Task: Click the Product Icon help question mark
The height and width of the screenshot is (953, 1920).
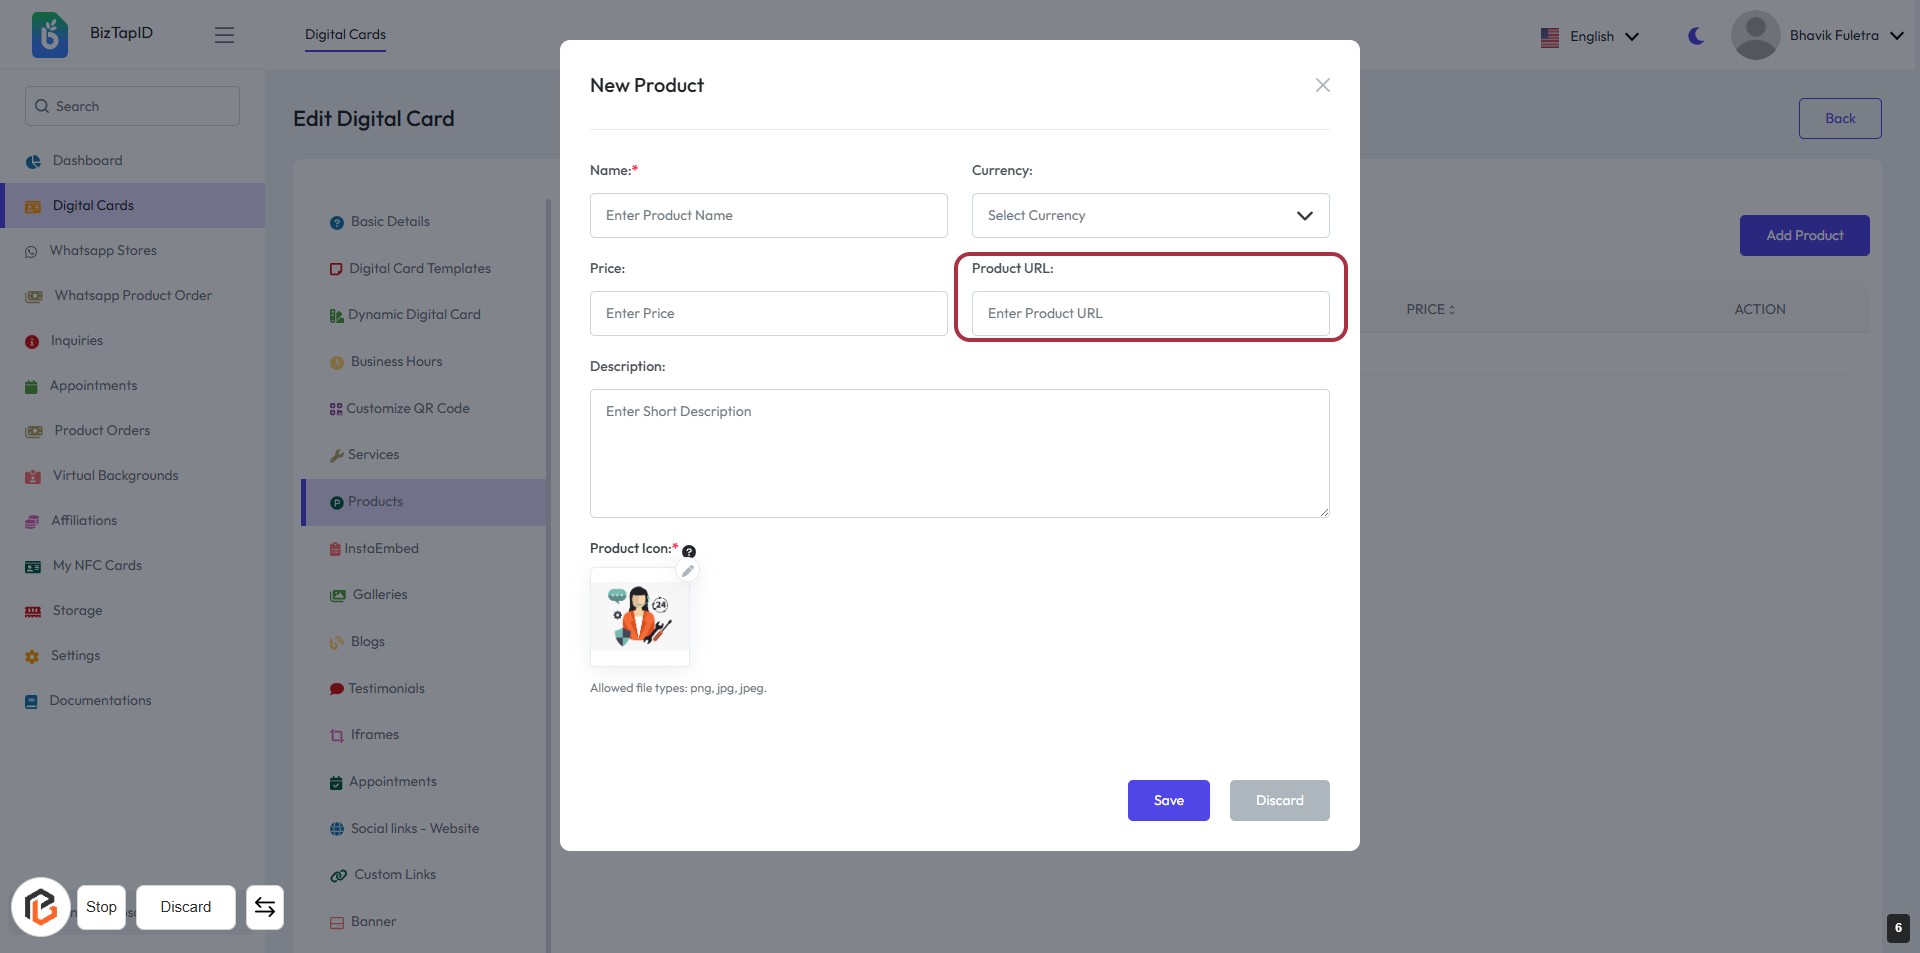Action: pos(689,551)
